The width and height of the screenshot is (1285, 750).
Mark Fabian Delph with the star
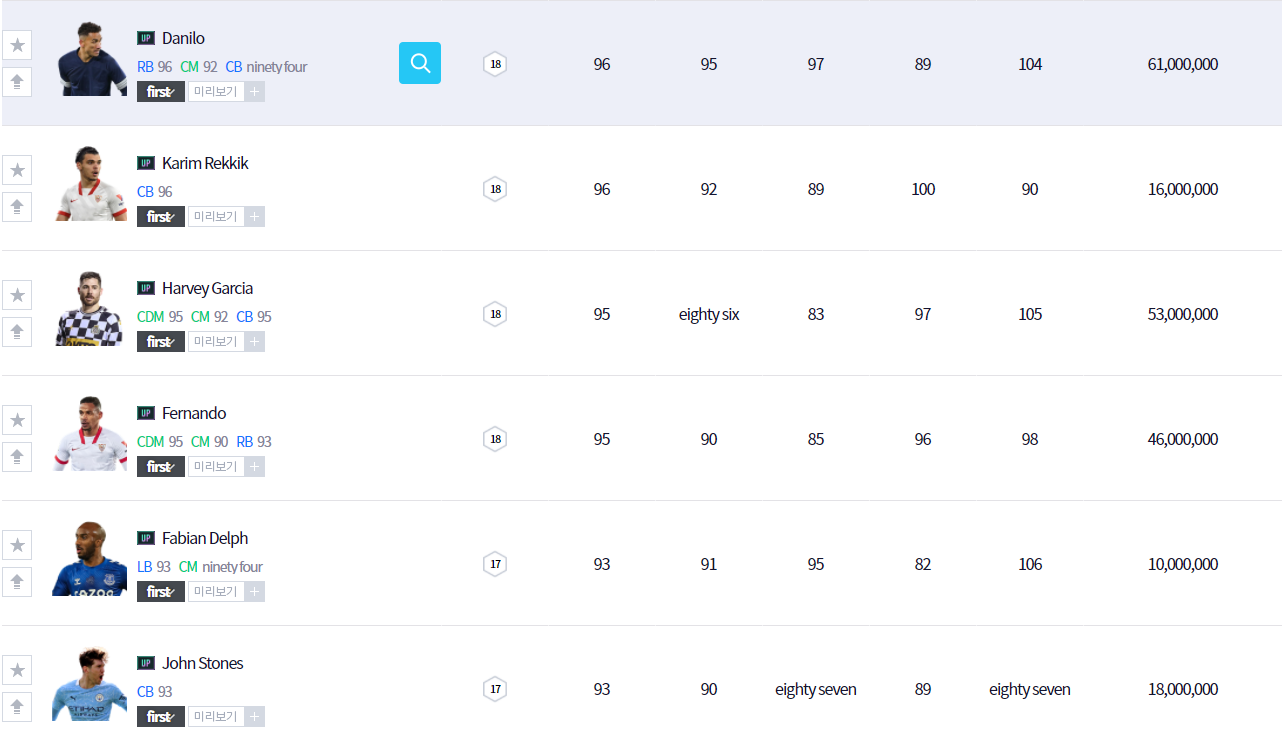pyautogui.click(x=17, y=545)
